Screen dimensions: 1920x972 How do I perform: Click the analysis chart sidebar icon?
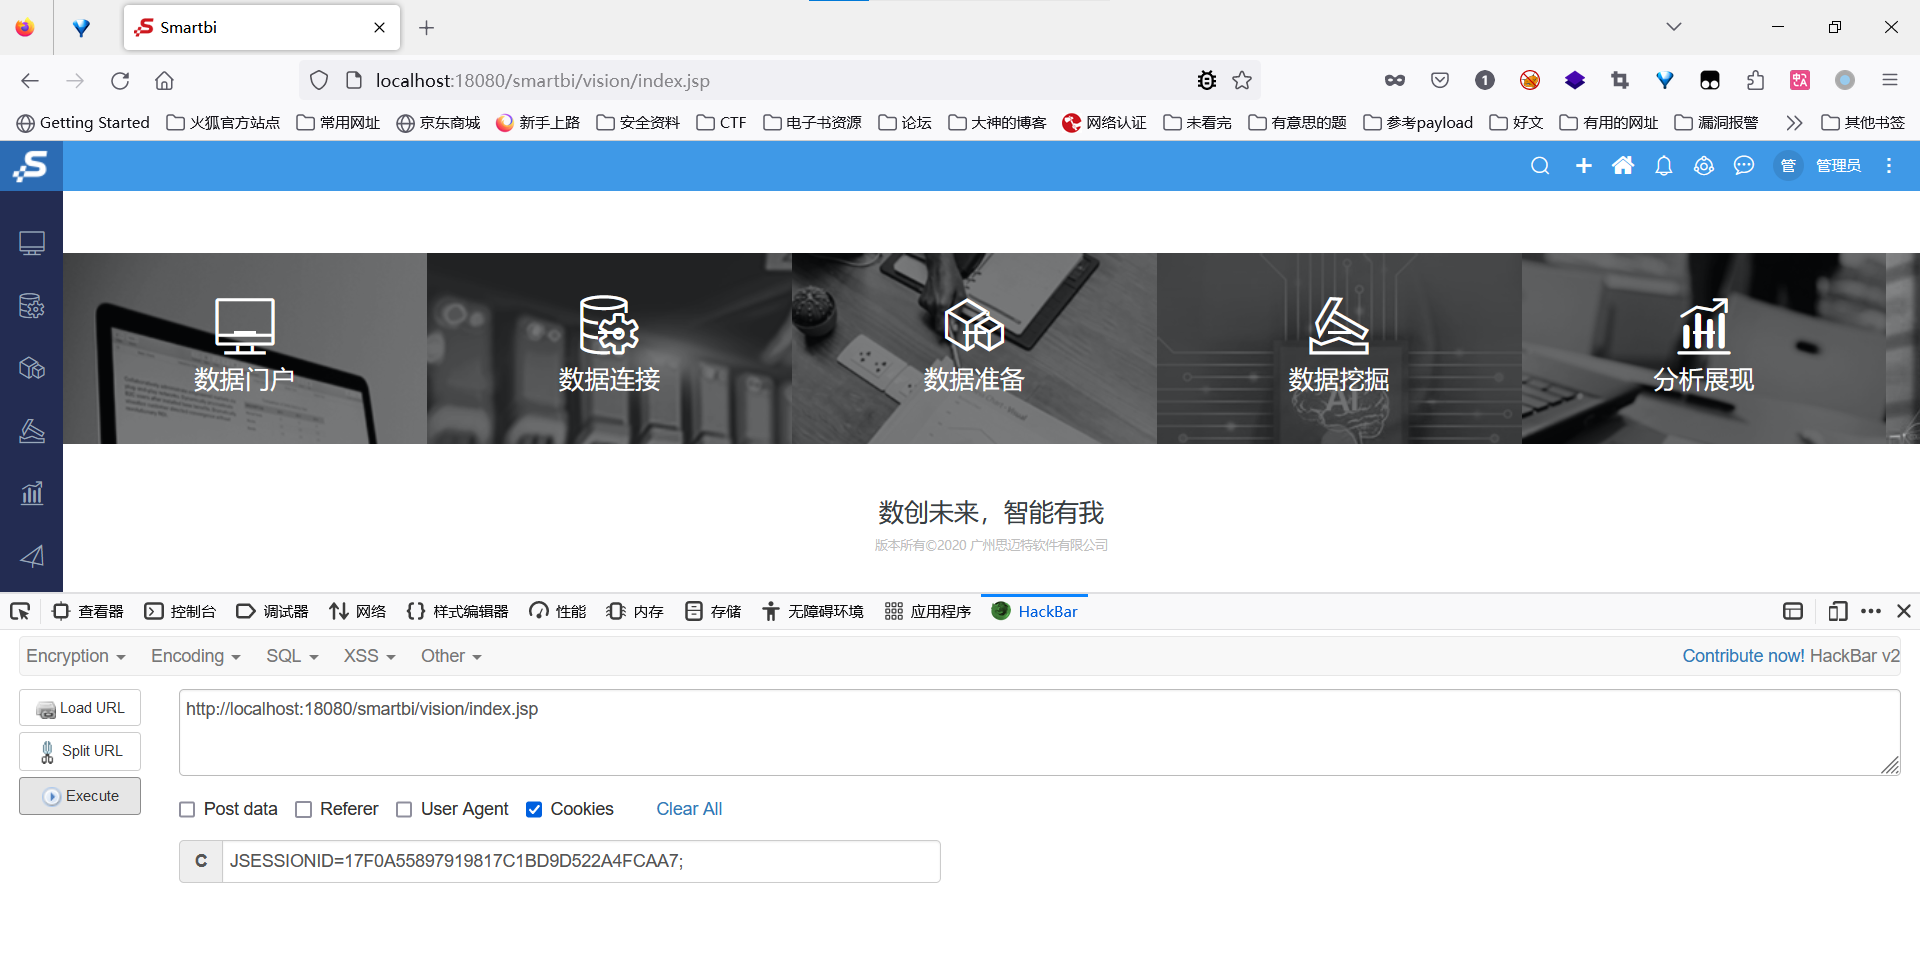(x=32, y=493)
